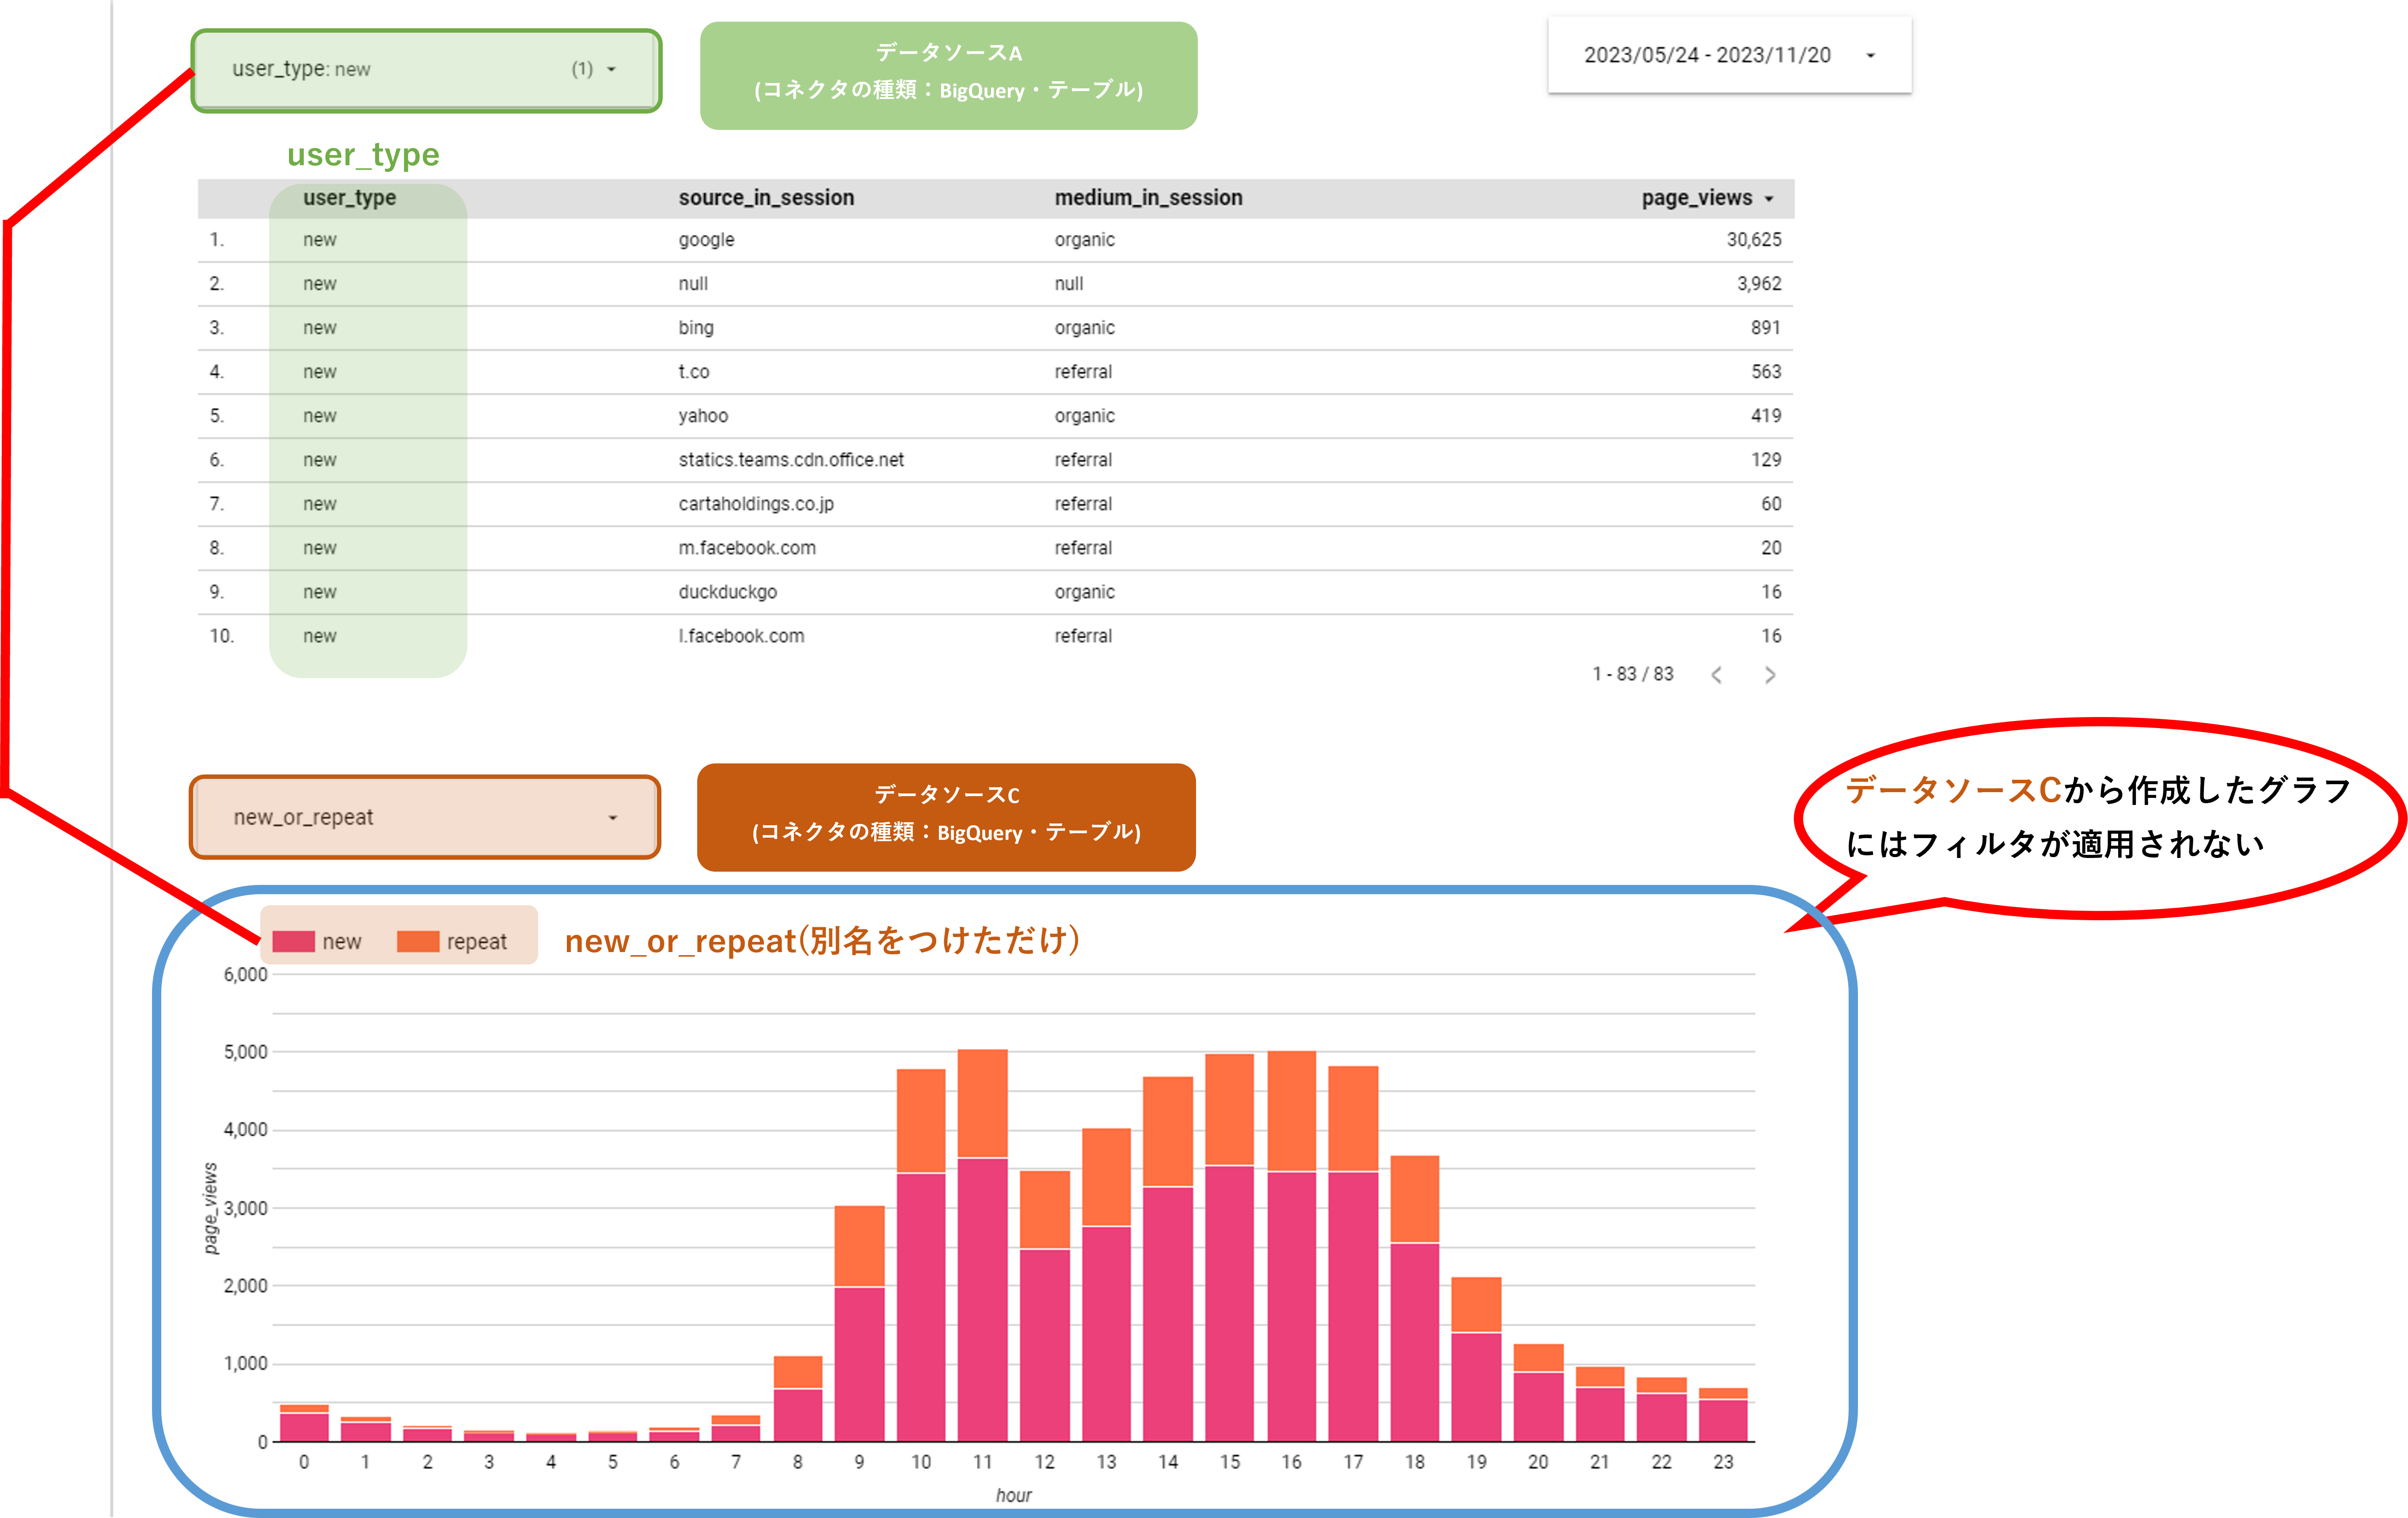Select the 'yahoo' source cell
2408x1518 pixels.
703,416
